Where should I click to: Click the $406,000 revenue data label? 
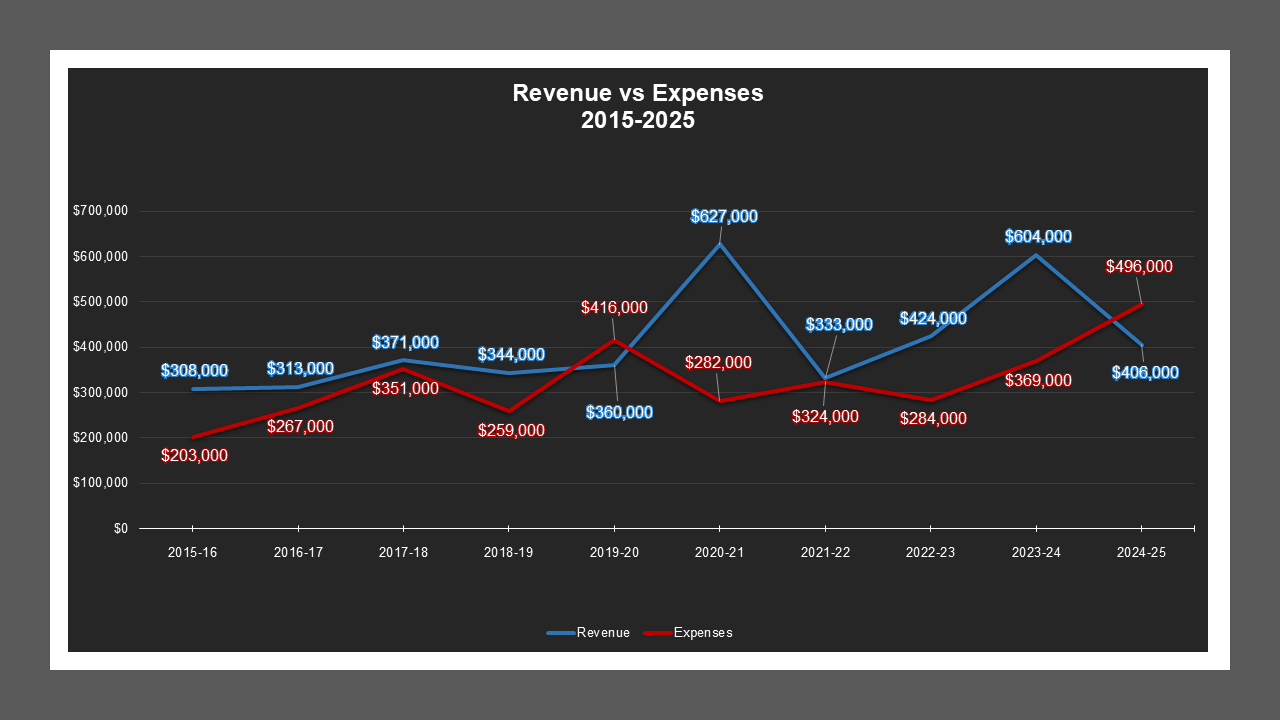click(x=1145, y=373)
